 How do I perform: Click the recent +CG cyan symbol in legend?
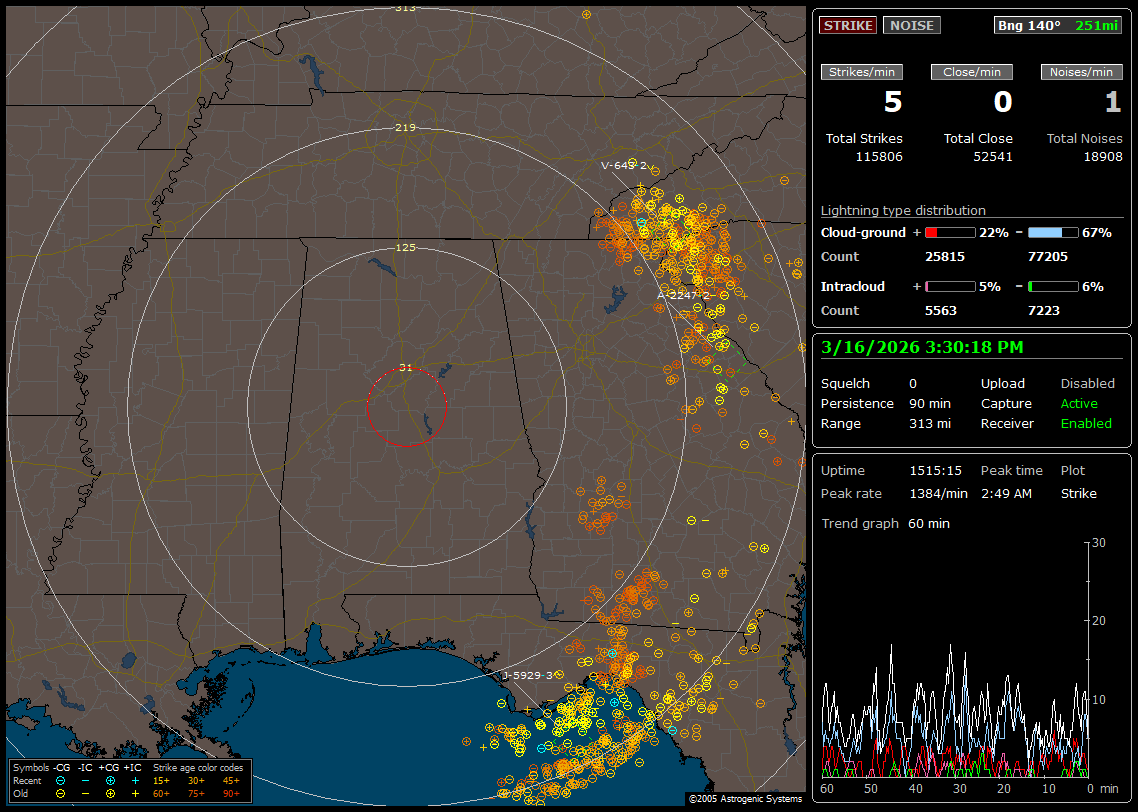pyautogui.click(x=110, y=780)
